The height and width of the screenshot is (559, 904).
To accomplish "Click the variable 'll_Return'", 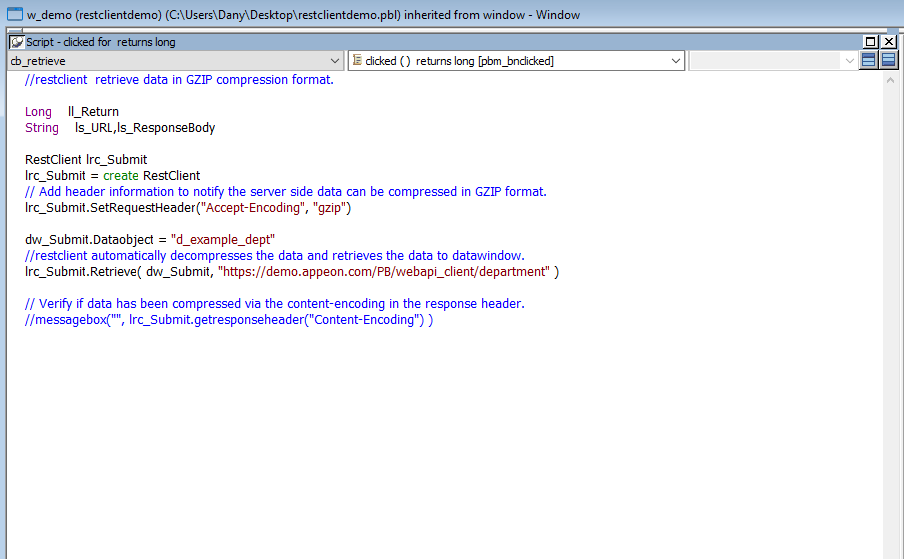I will coord(93,112).
